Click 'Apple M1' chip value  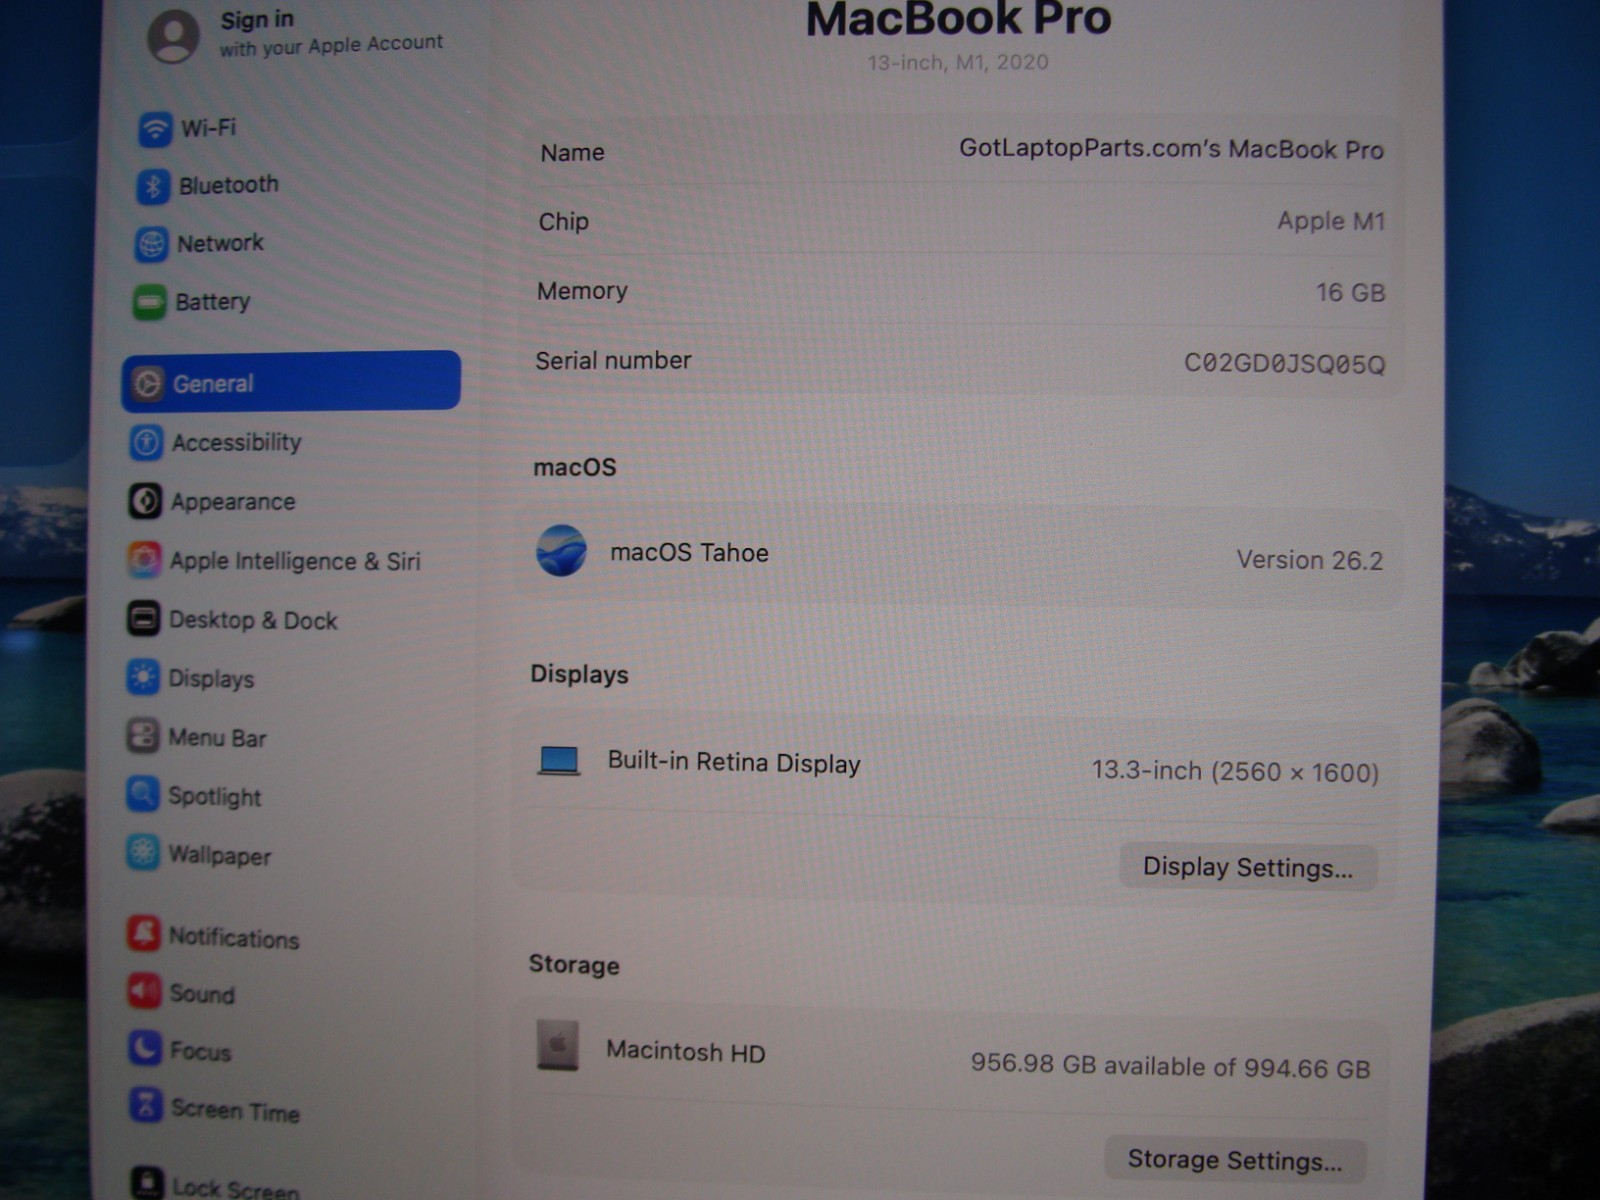coord(1331,221)
